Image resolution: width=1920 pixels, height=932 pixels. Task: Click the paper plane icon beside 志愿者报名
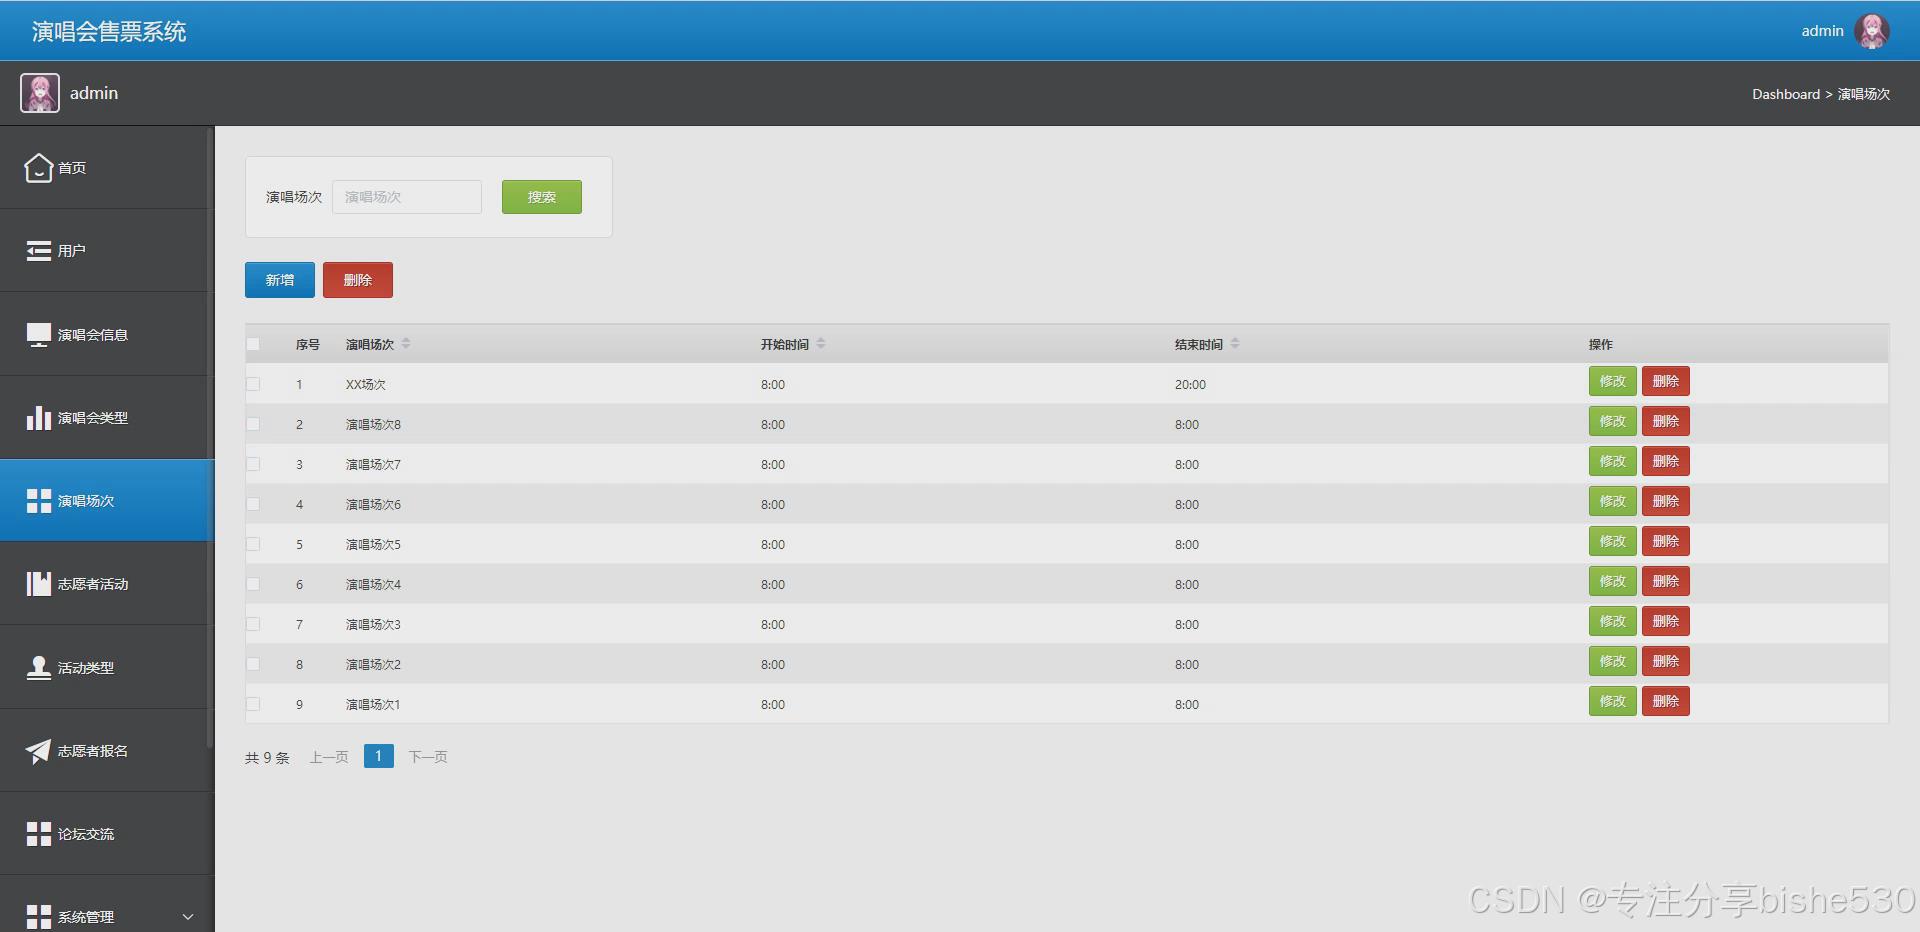(39, 751)
